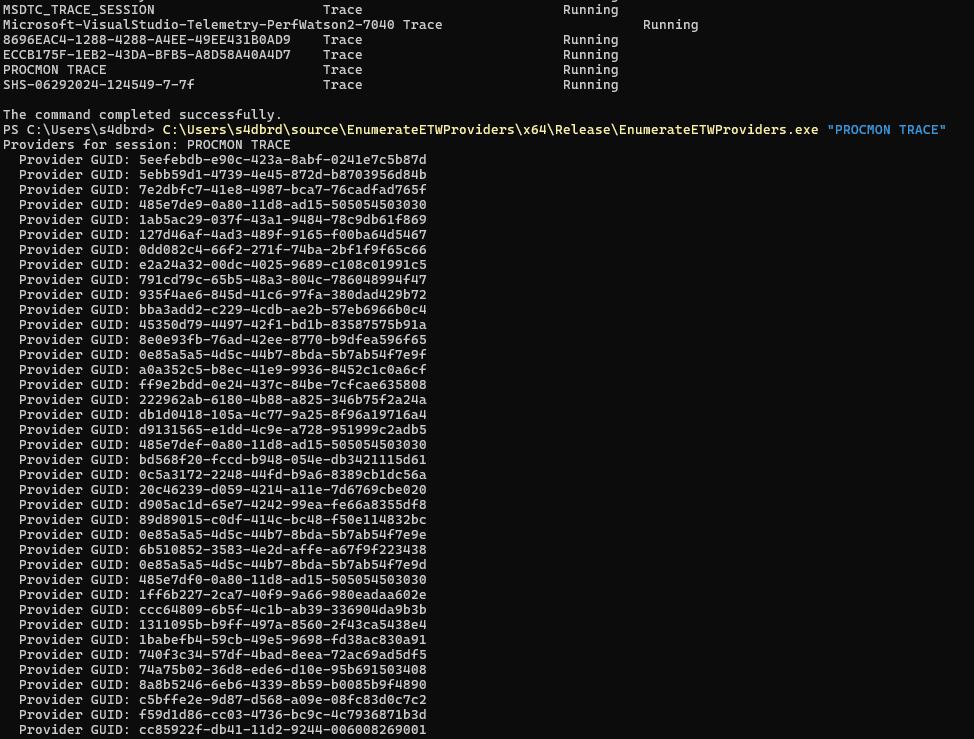Click session SHS-06292024-124549-7-7f
974x739 pixels.
click(x=99, y=84)
